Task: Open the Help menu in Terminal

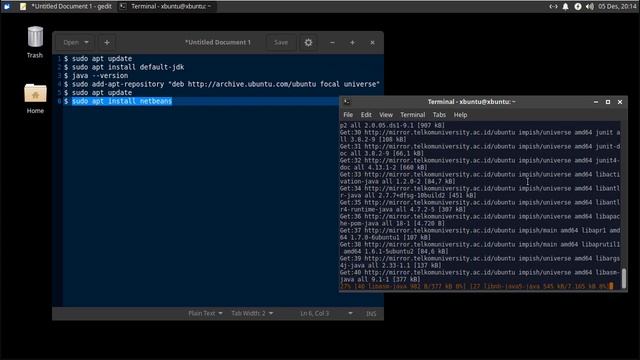Action: 460,115
